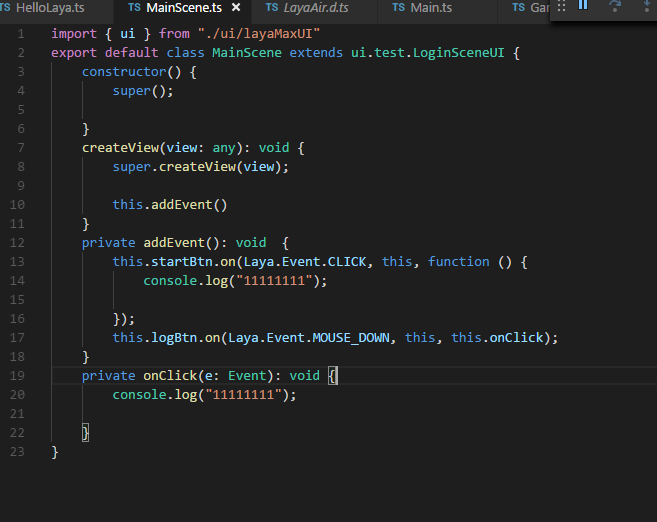Open the LayaAir.d.ts editor tab

coord(315,8)
